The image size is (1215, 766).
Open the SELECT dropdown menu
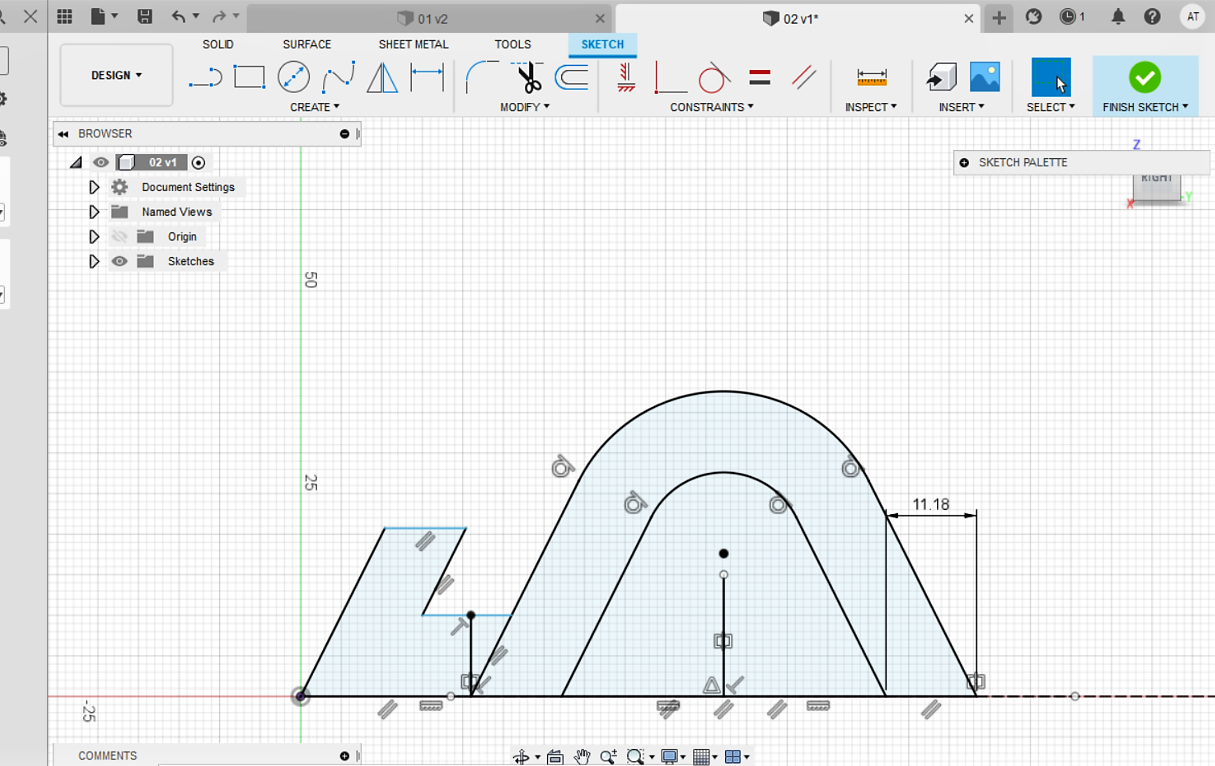pyautogui.click(x=1051, y=107)
